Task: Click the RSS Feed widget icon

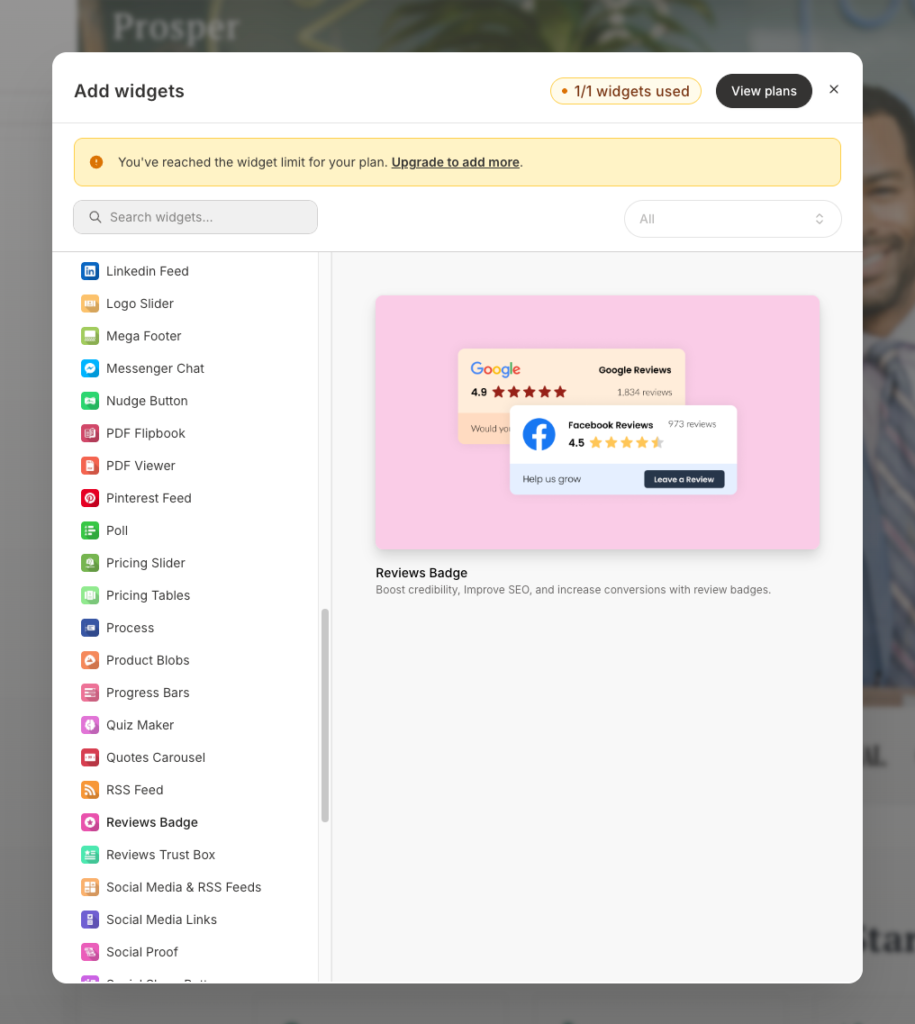Action: coord(89,789)
